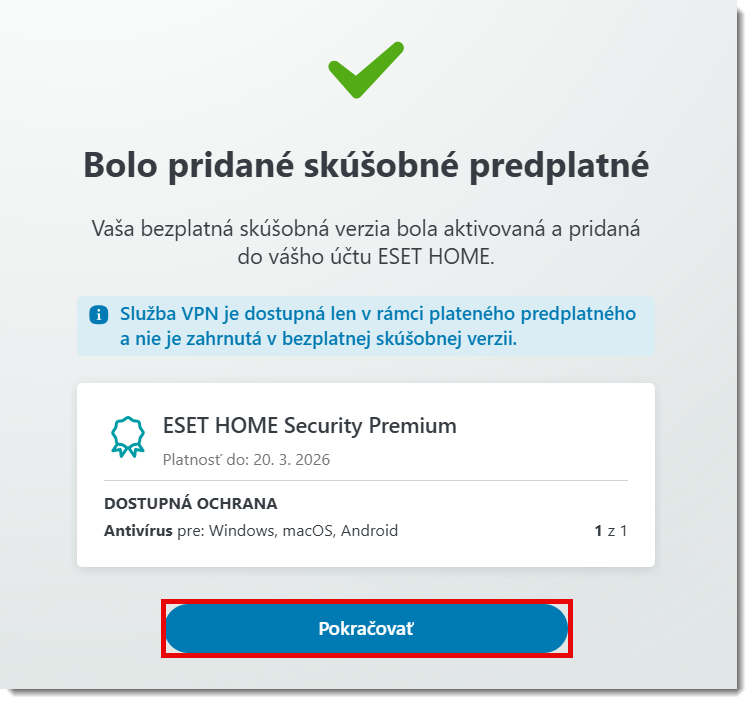Click the word Android in platform list
752x704 pixels.
pos(369,531)
